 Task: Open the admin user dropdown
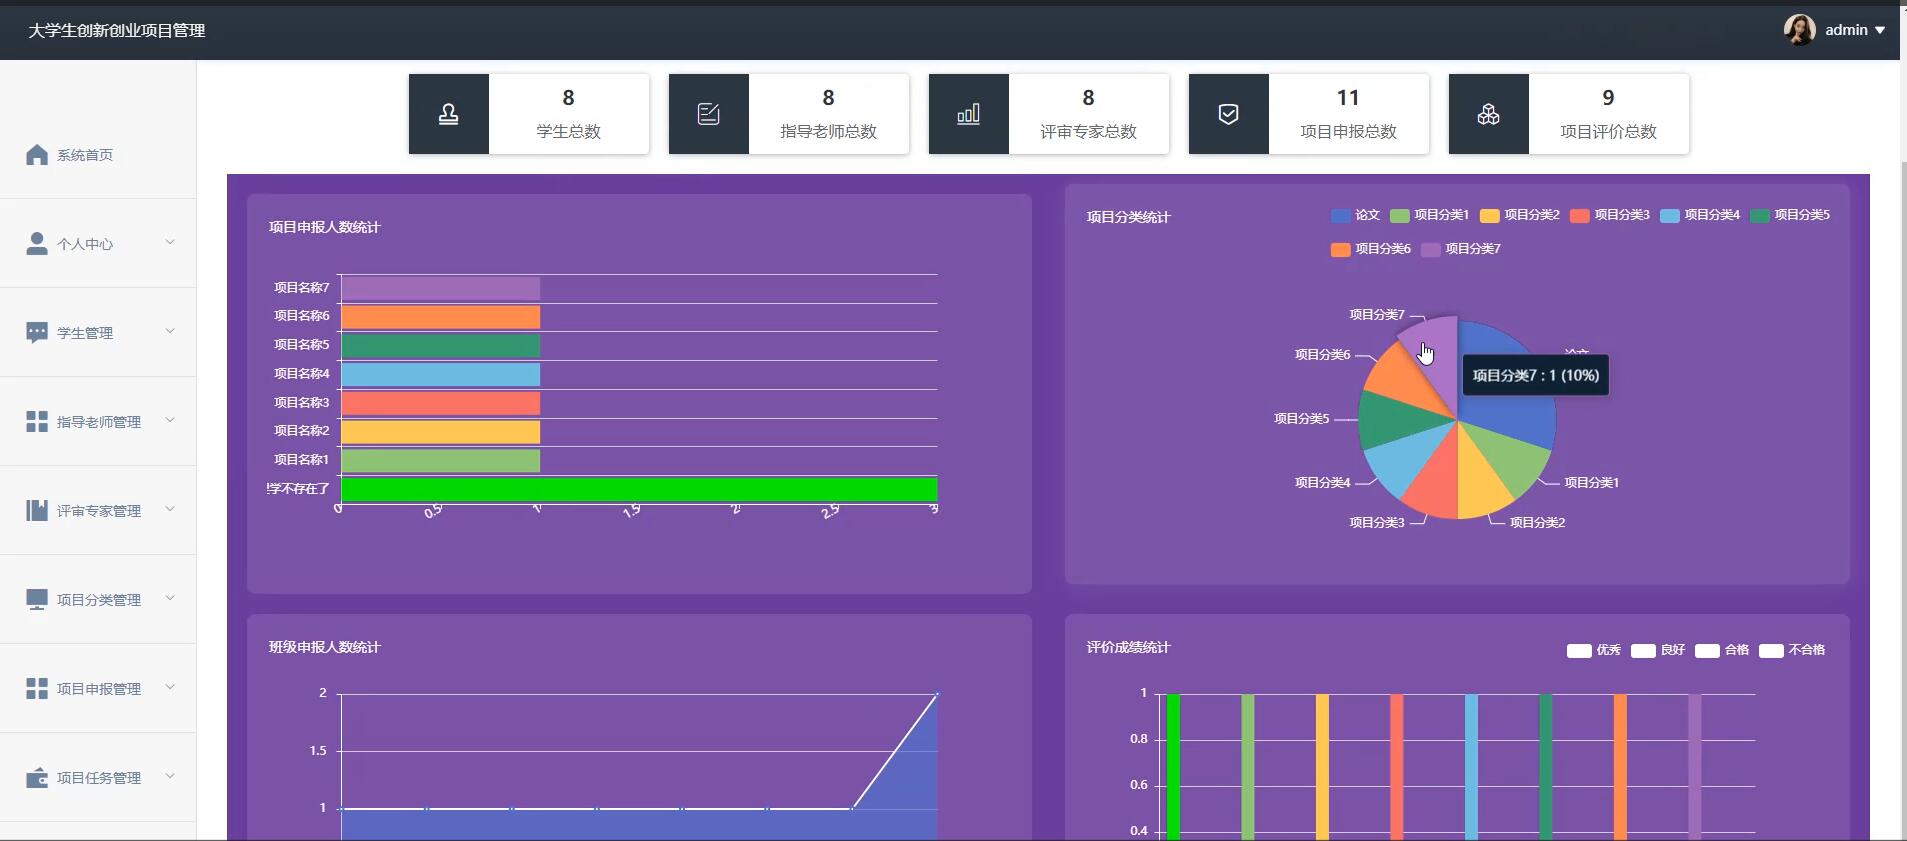(1854, 30)
